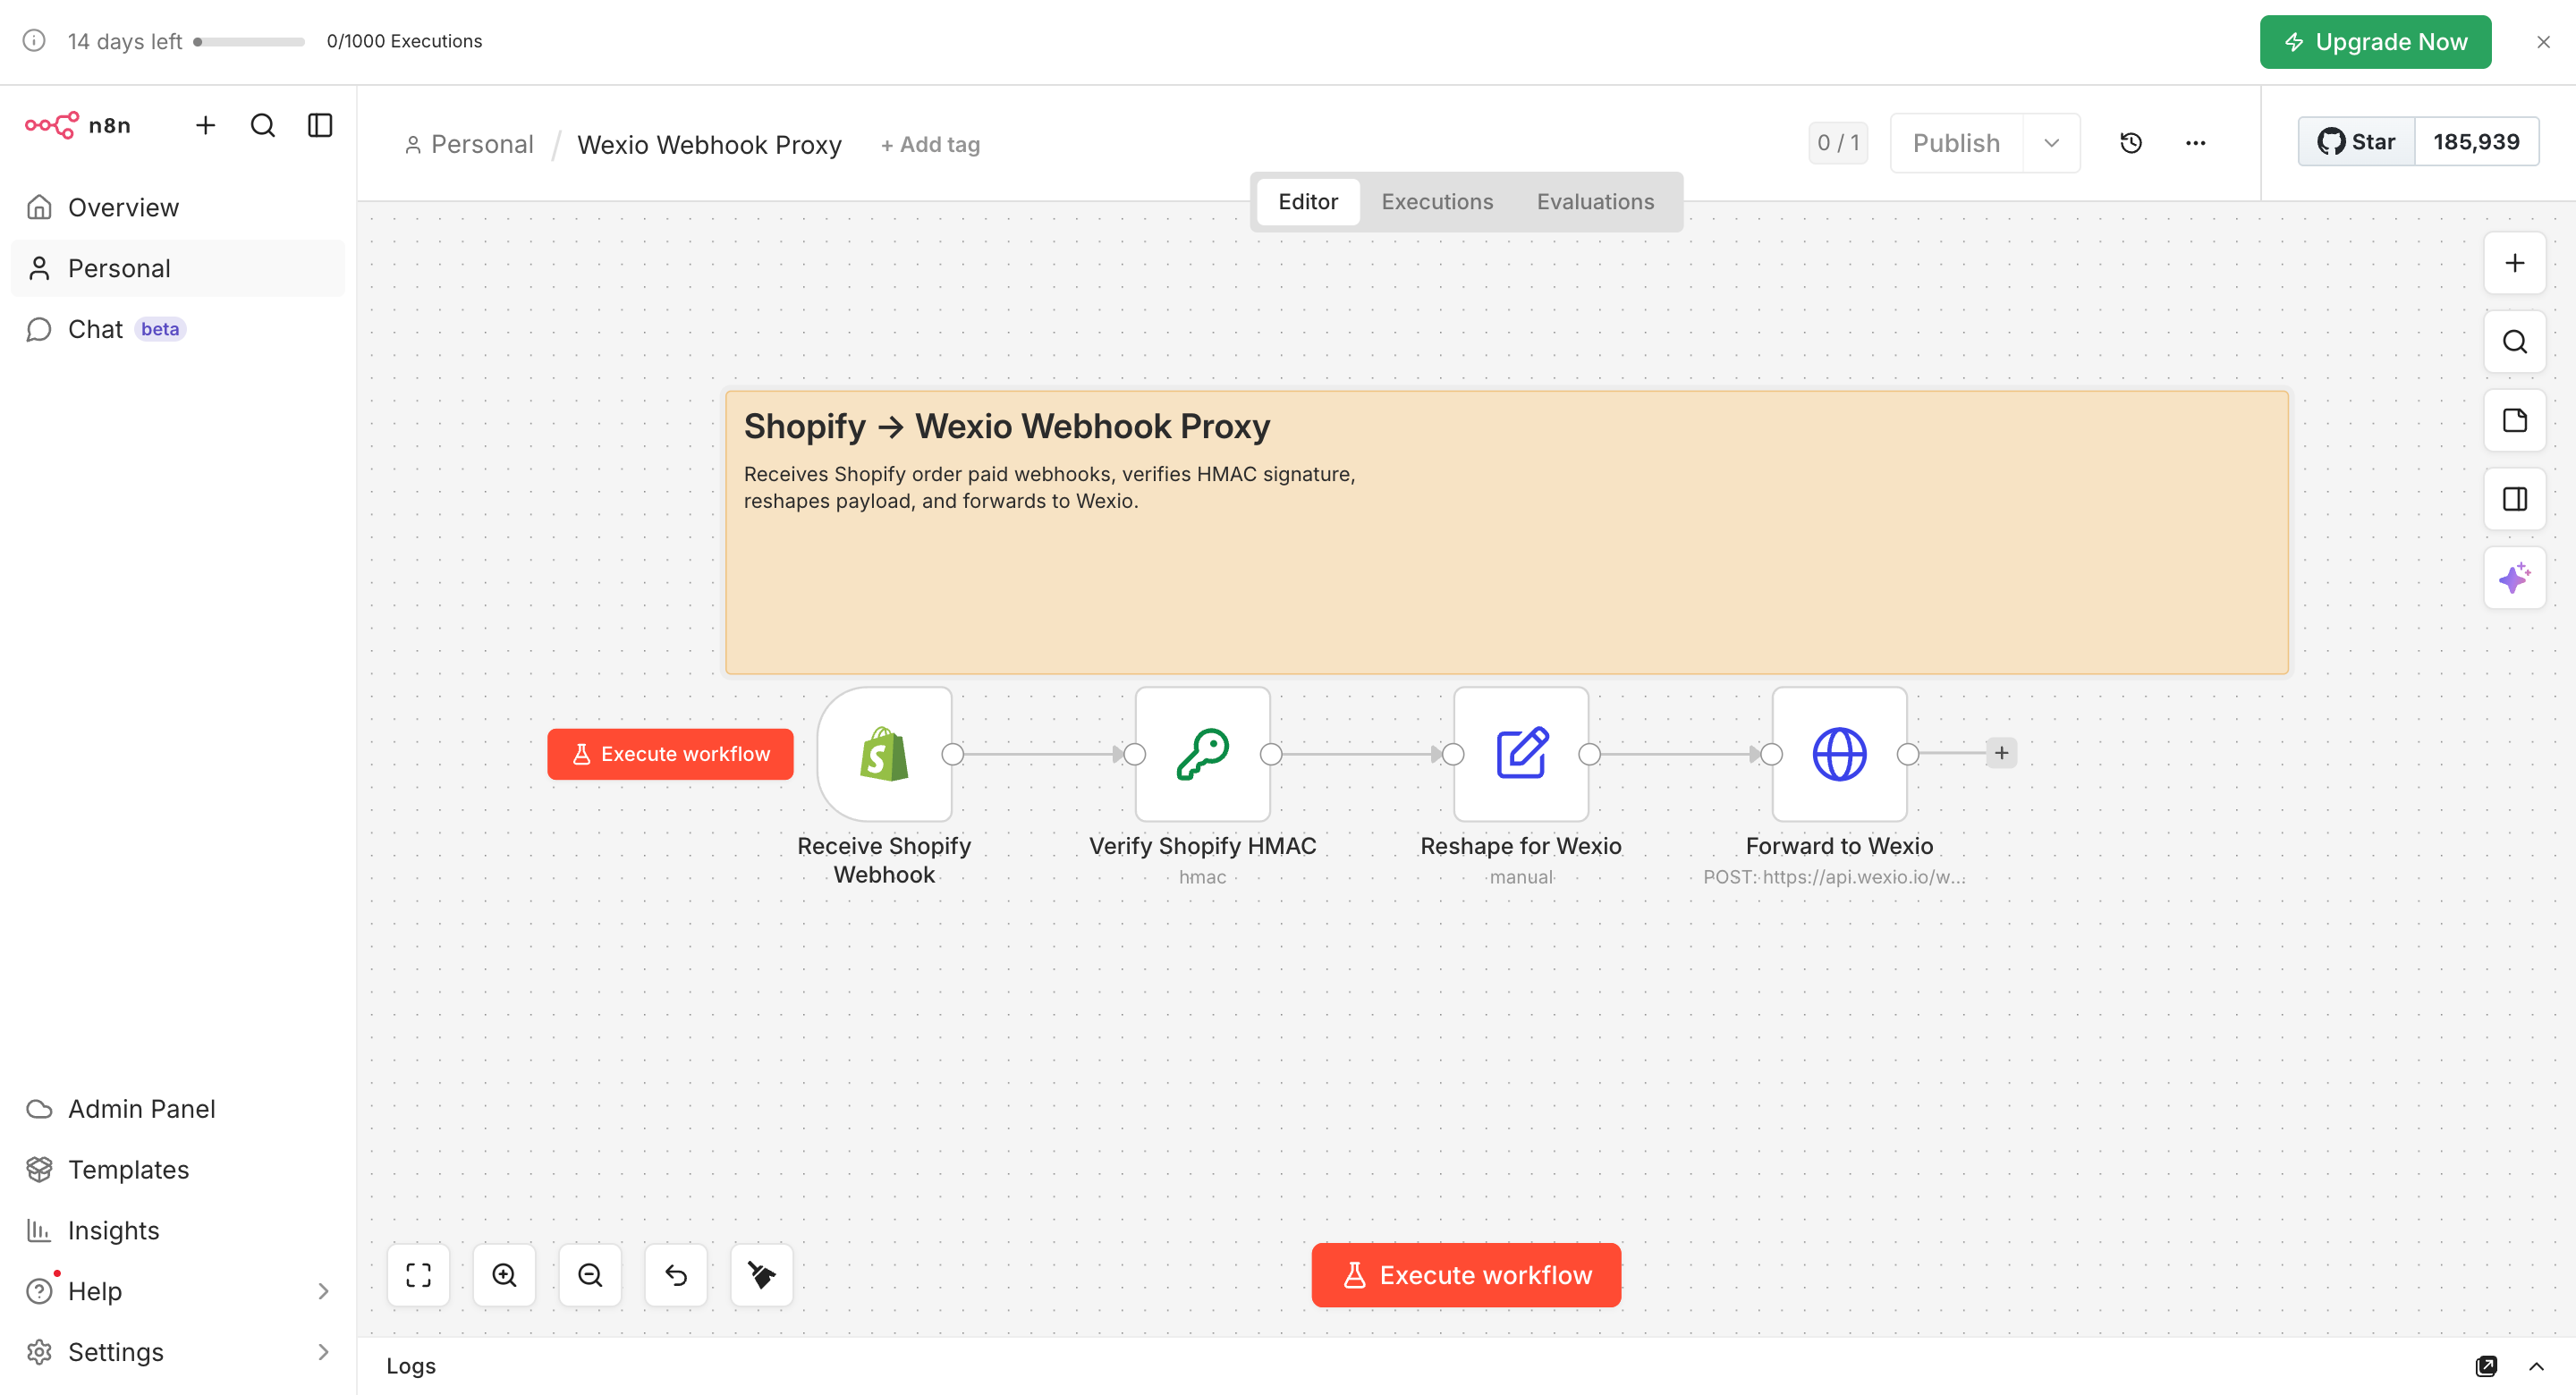The width and height of the screenshot is (2576, 1395).
Task: Click the Add tag link
Action: click(930, 145)
